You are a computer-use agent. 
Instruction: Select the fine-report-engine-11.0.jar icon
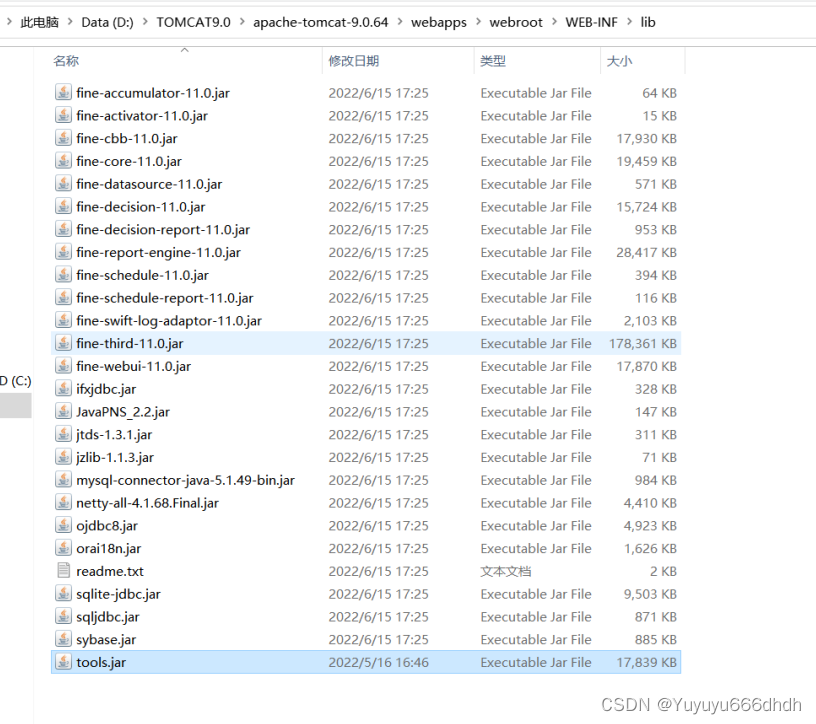pos(63,252)
